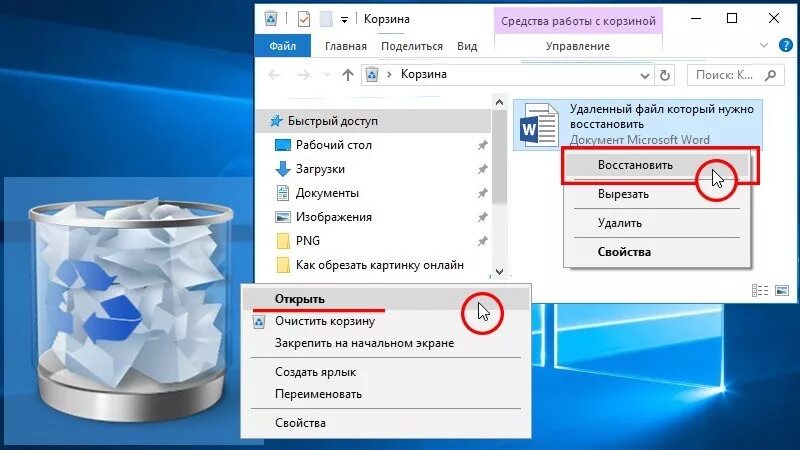Viewport: 800px width, 450px height.
Task: Go back using the left arrow button
Action: pyautogui.click(x=274, y=75)
